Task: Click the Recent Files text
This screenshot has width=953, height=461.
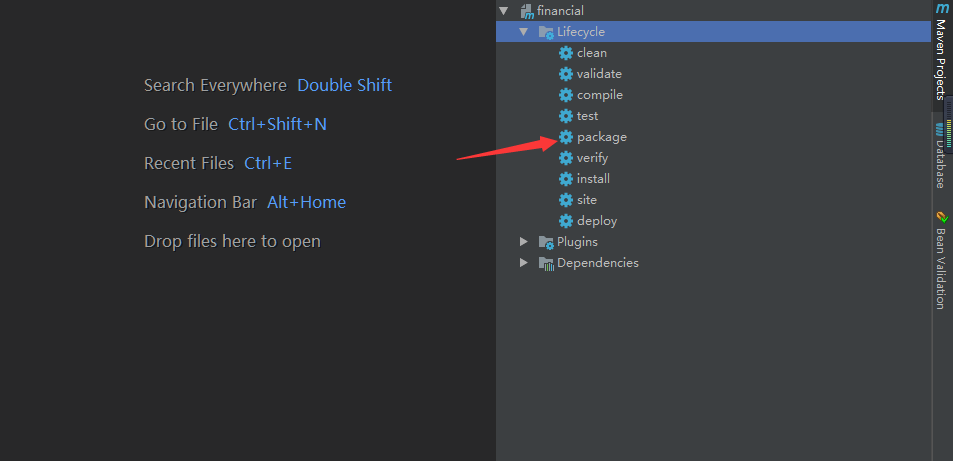Action: click(189, 163)
